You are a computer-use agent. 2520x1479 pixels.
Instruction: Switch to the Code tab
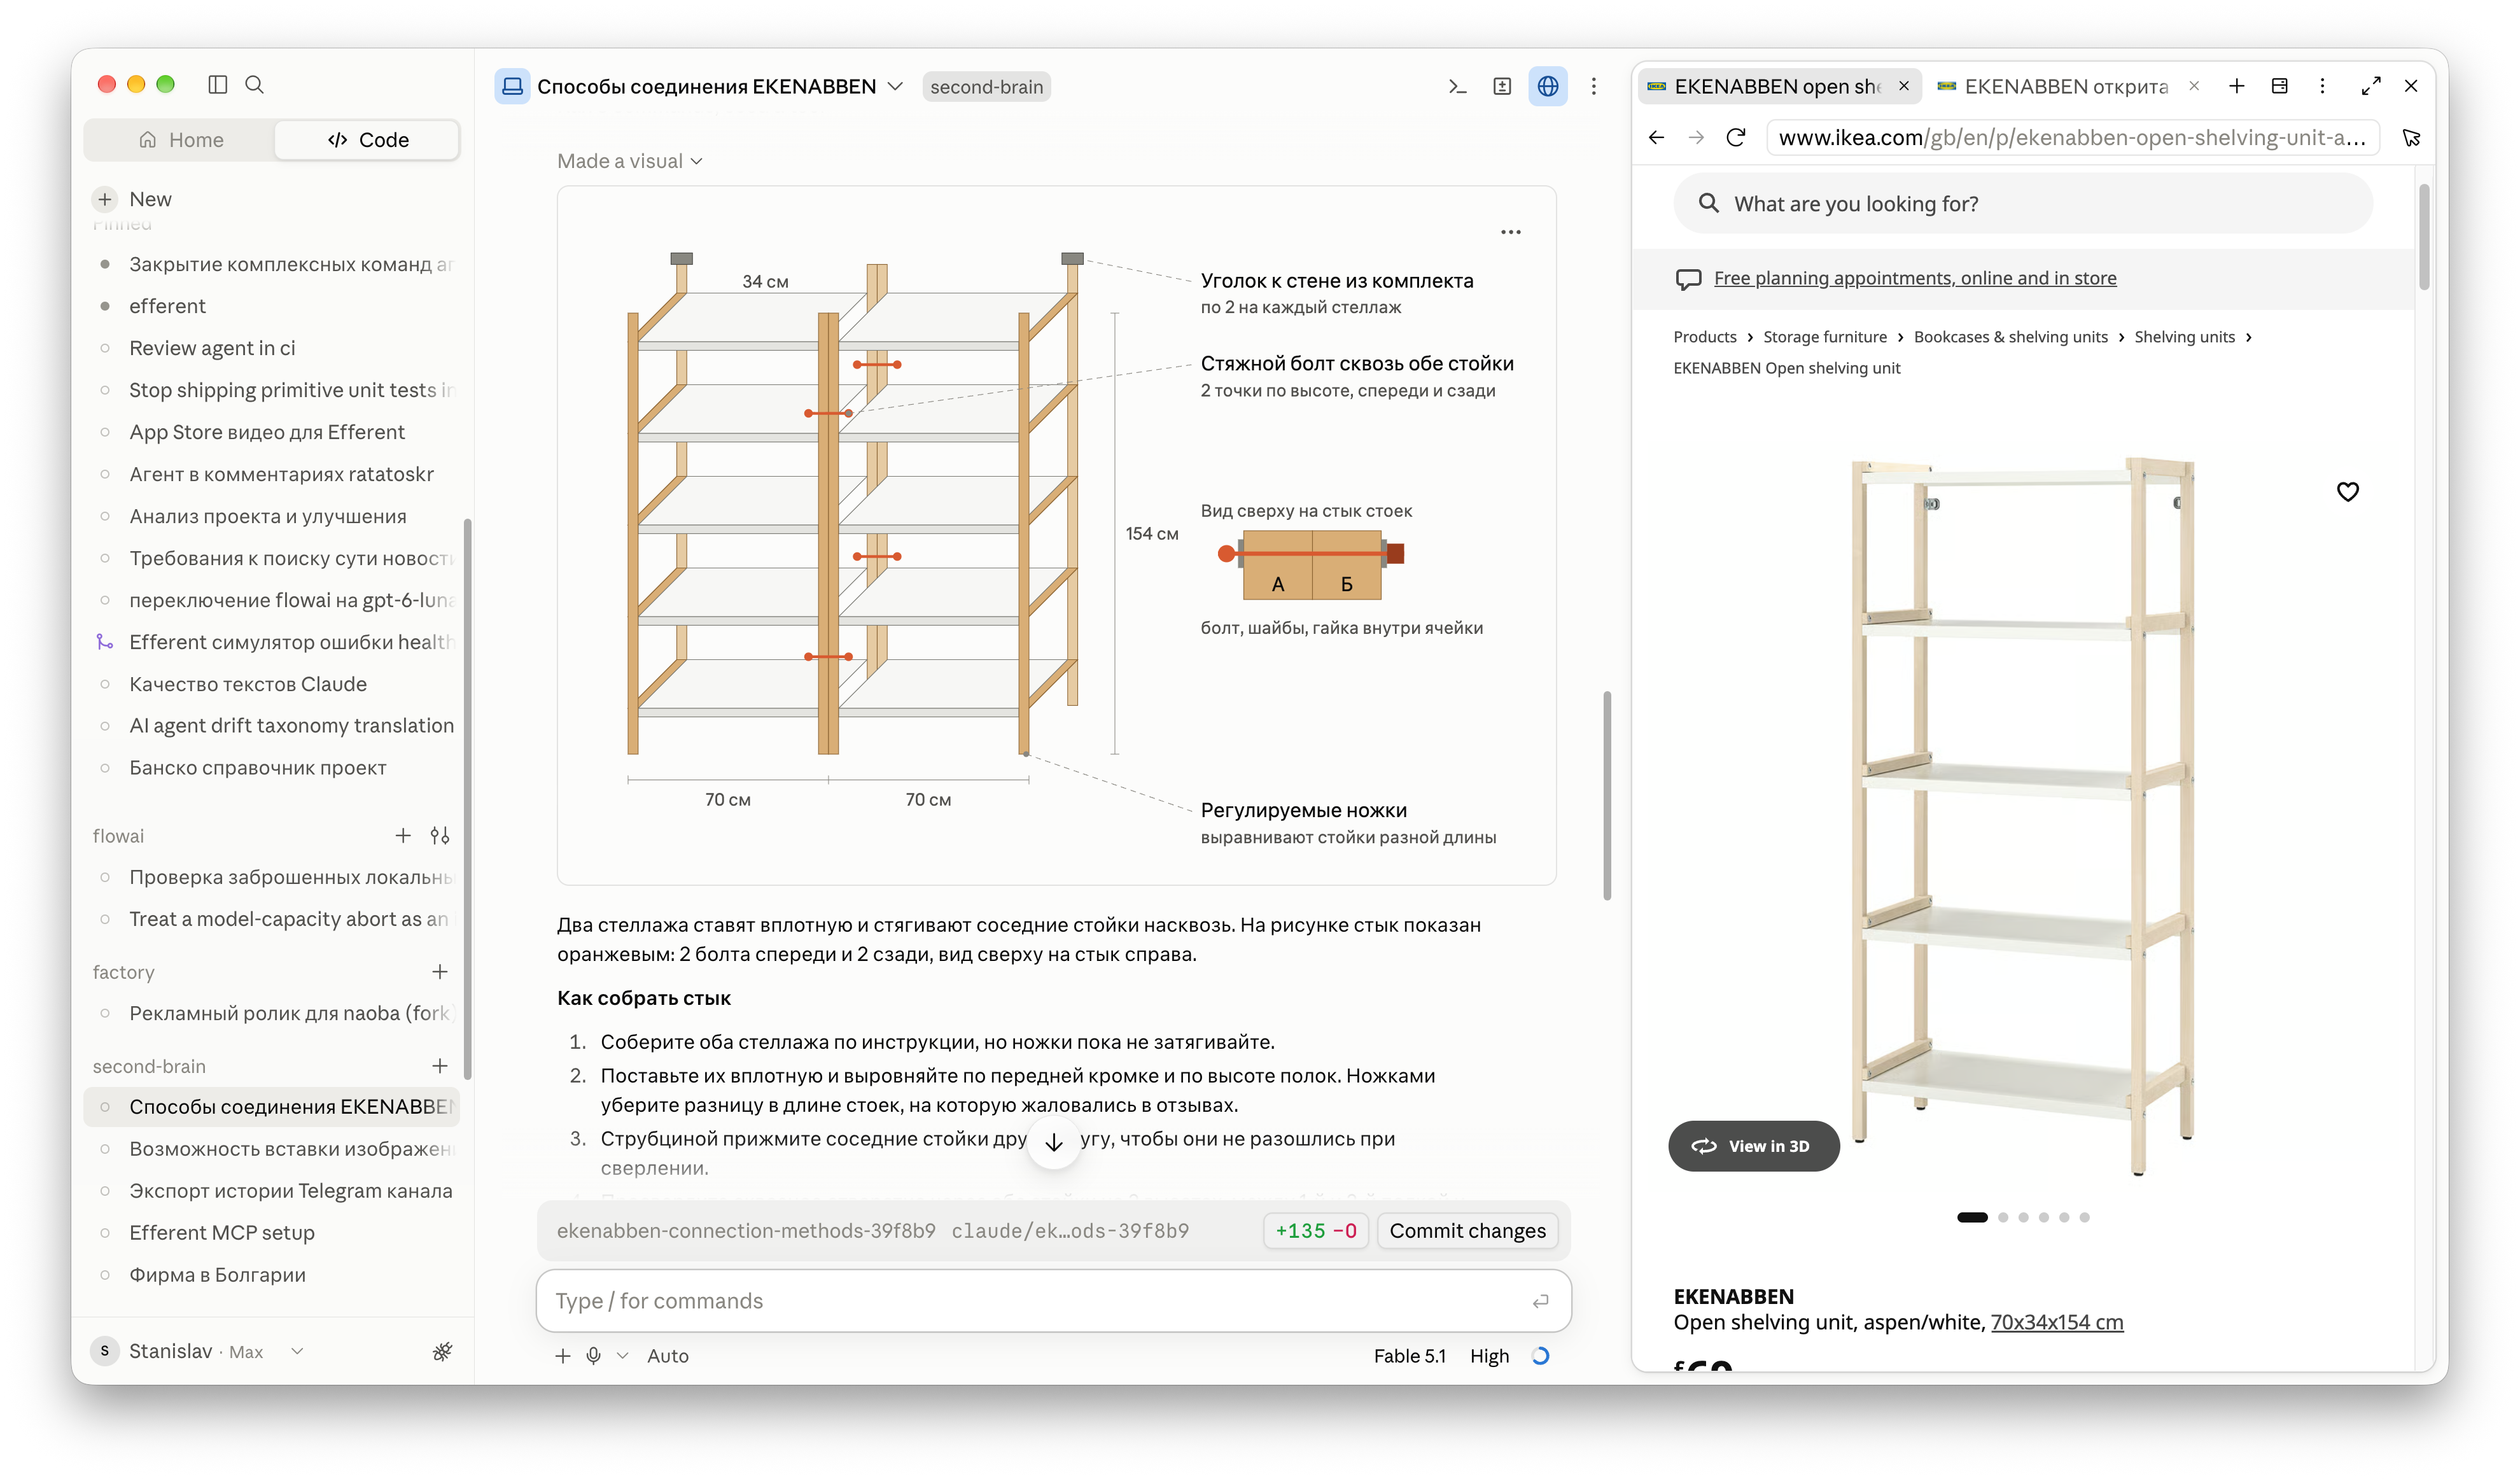tap(367, 140)
